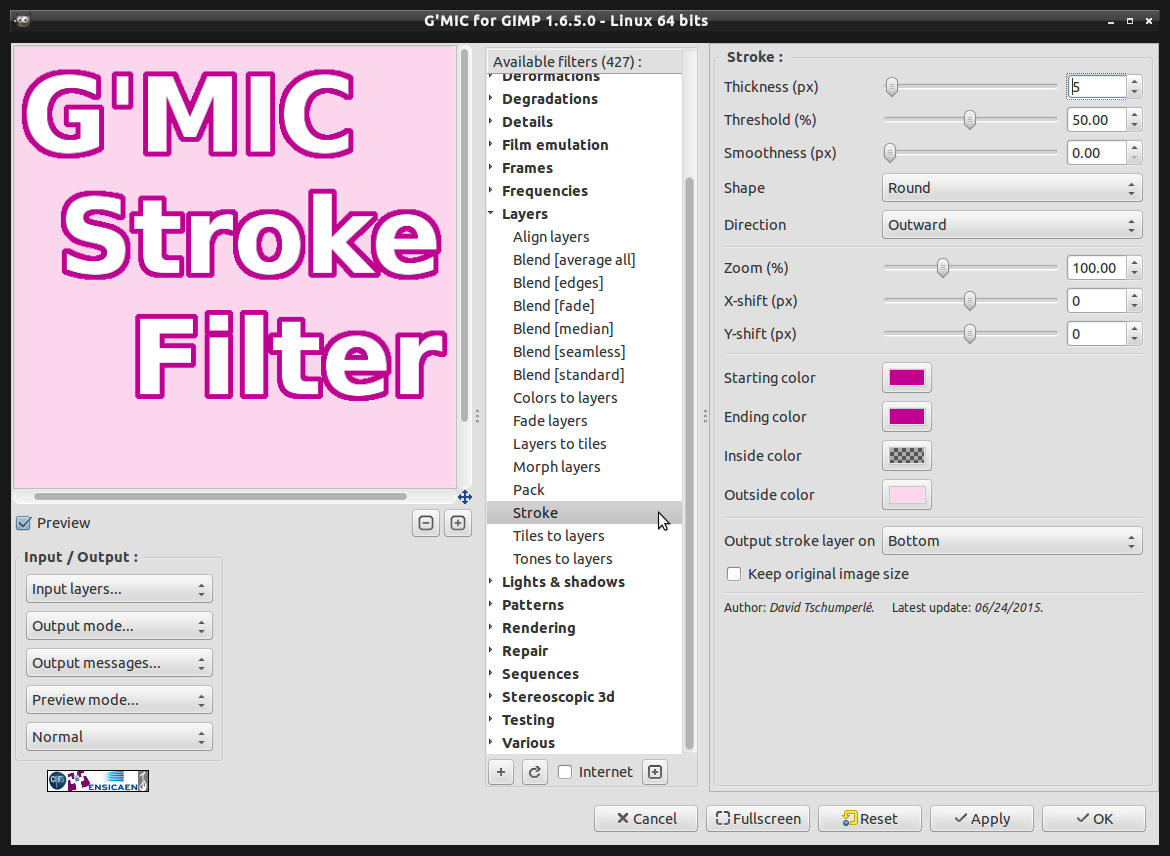Click the Thickness slider handle
This screenshot has height=856, width=1170.
[x=892, y=87]
